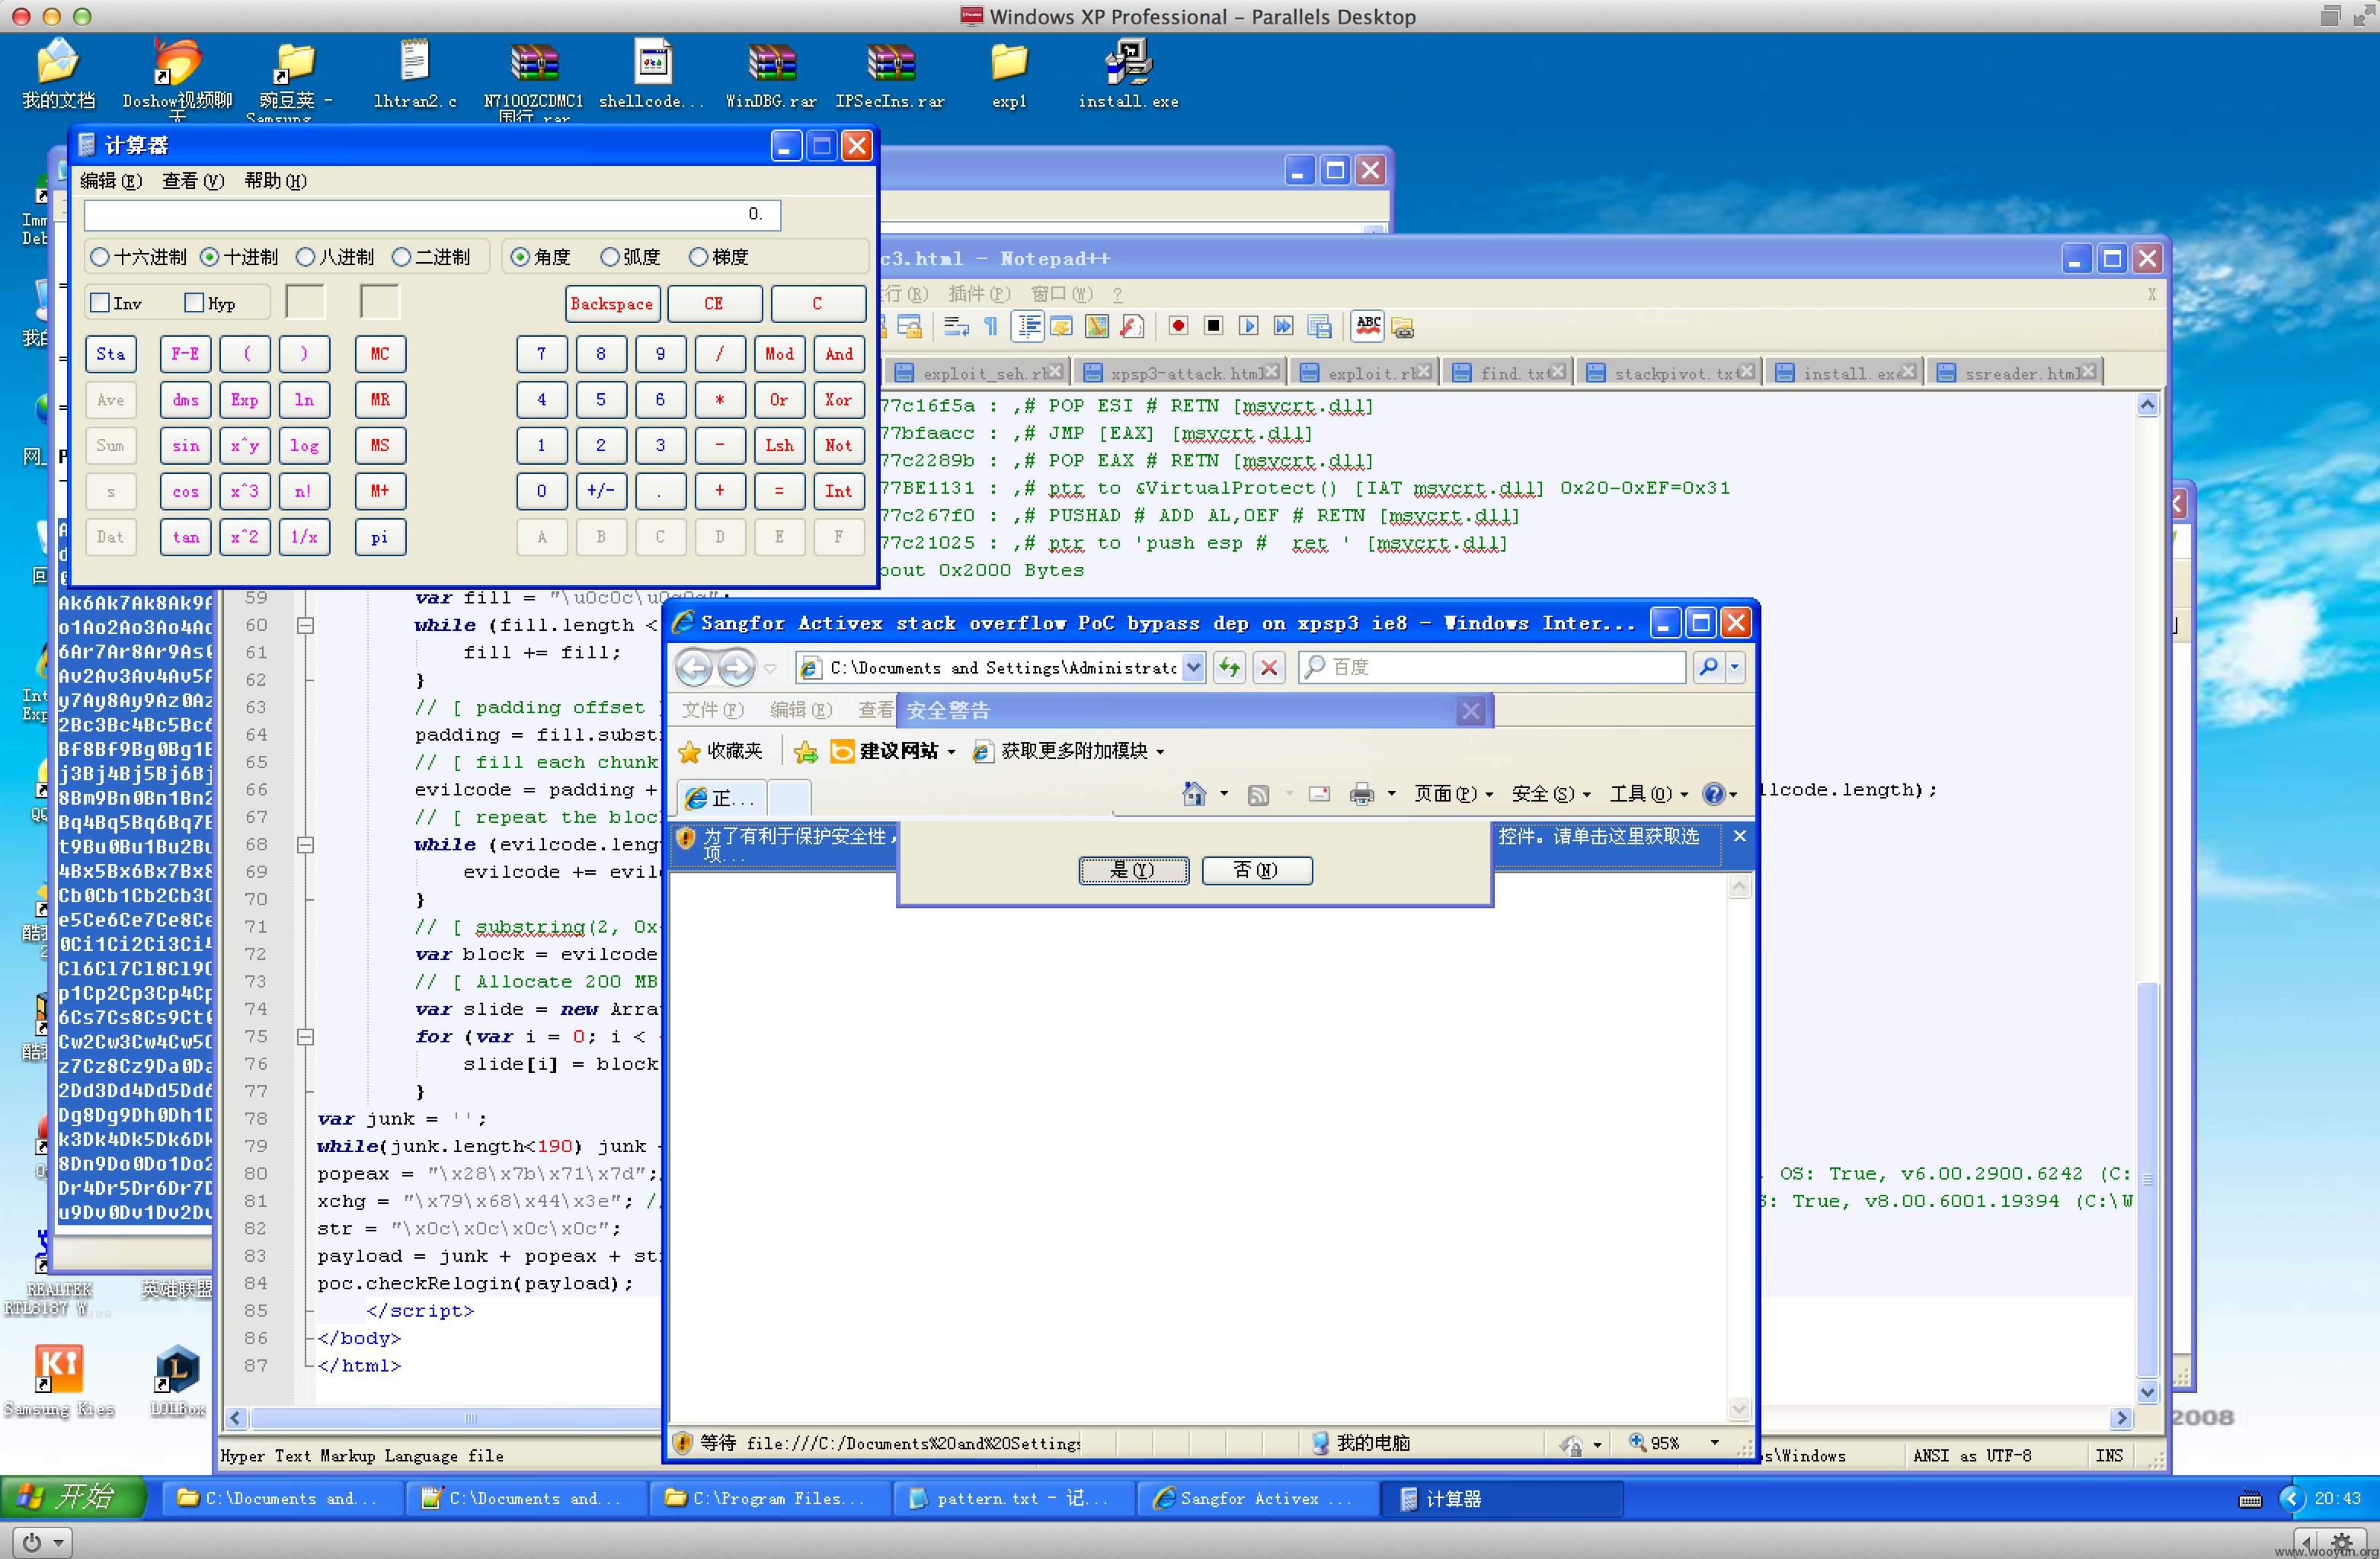Refresh the page in Internet Explorer
Image resolution: width=2380 pixels, height=1559 pixels.
(1229, 667)
